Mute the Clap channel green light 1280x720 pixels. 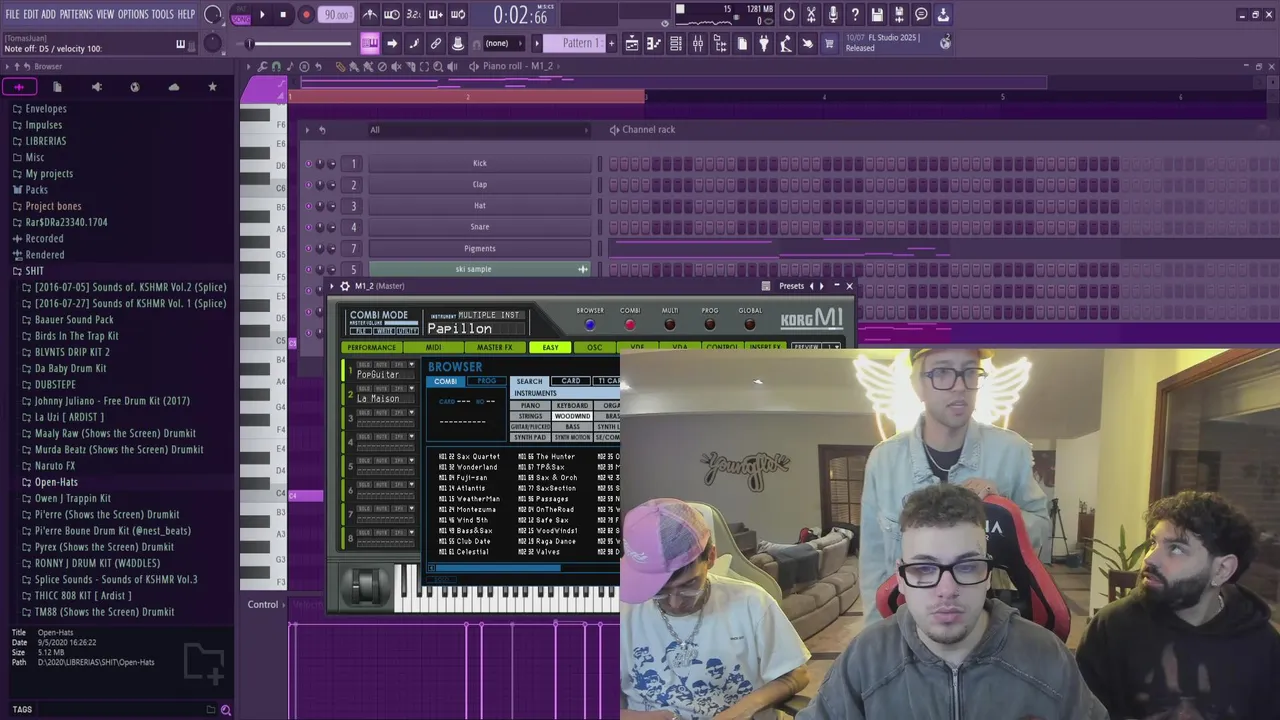click(x=308, y=185)
